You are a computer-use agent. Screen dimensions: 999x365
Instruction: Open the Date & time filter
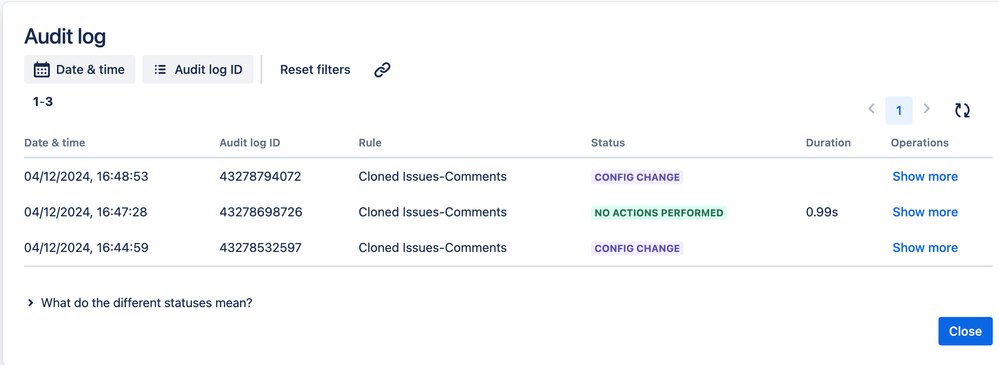tap(80, 69)
